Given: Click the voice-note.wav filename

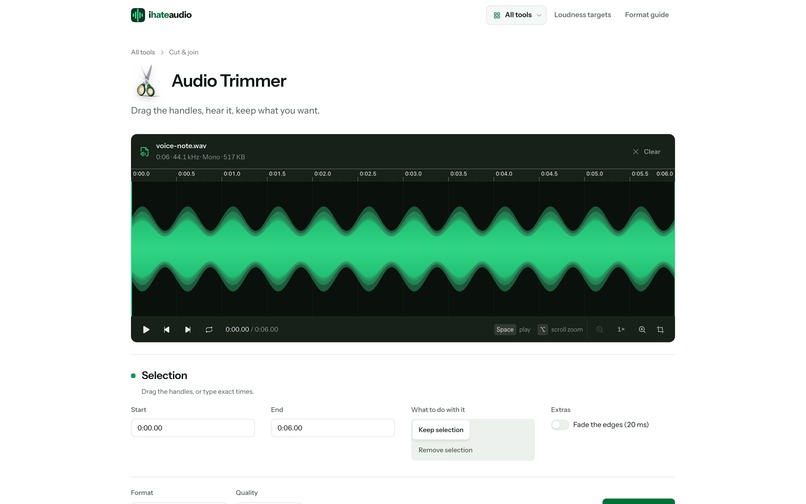Looking at the screenshot, I should pyautogui.click(x=181, y=146).
